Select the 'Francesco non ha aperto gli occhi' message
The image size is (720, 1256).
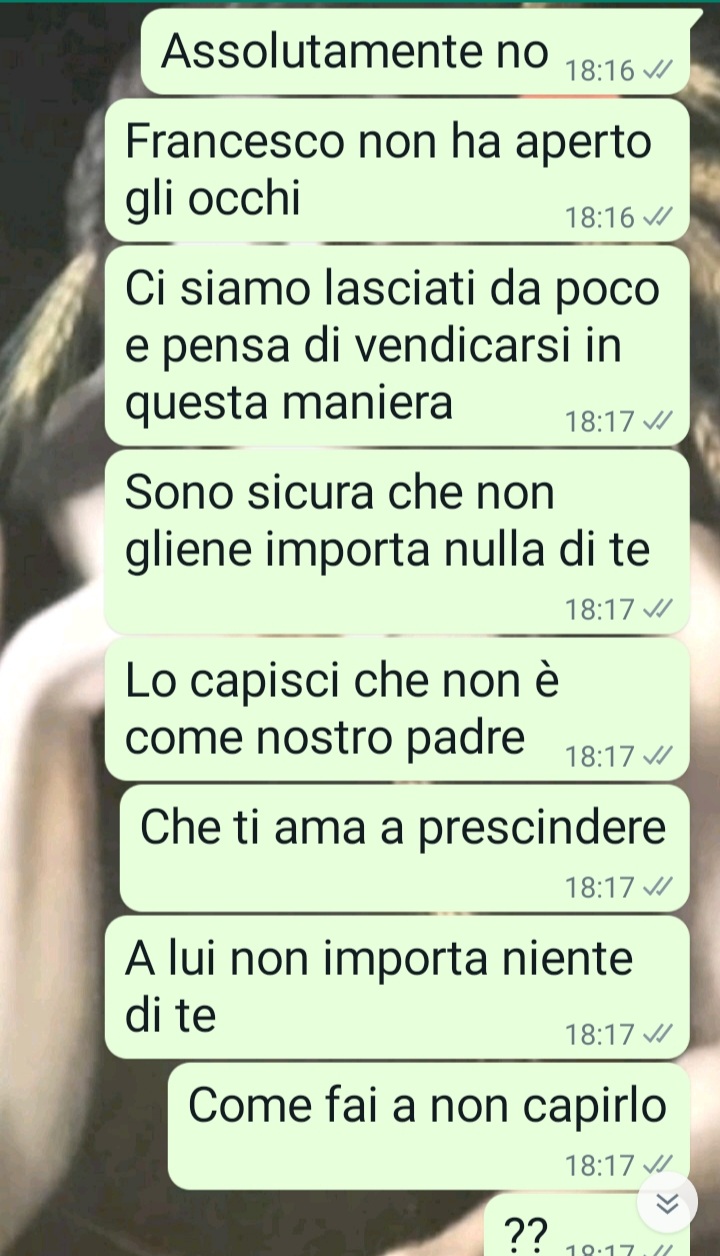point(398,170)
